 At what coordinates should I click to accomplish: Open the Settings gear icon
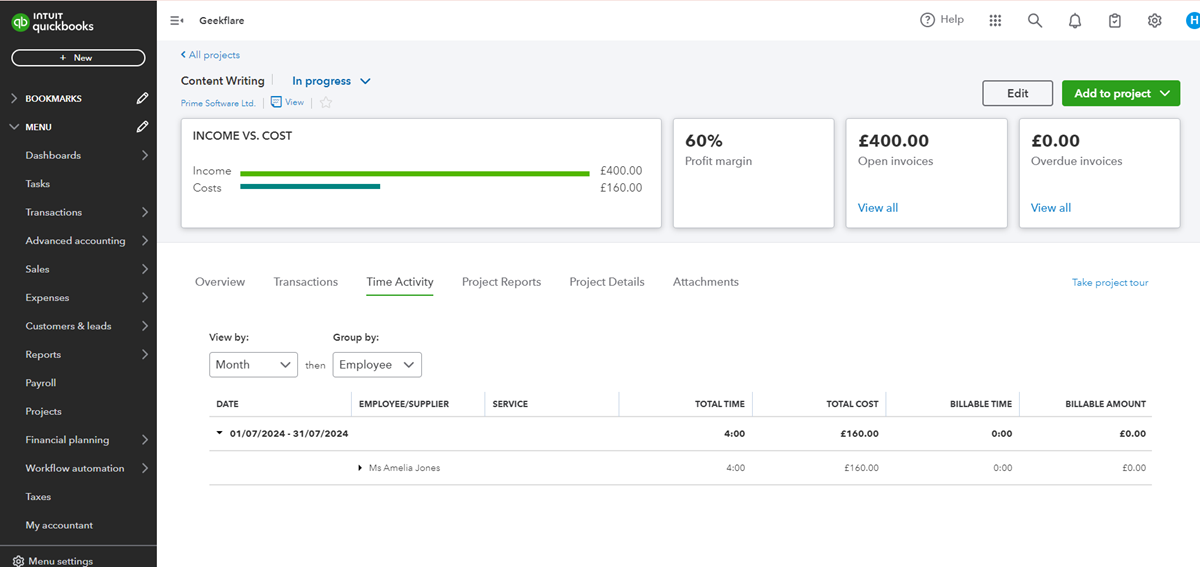(x=1155, y=20)
